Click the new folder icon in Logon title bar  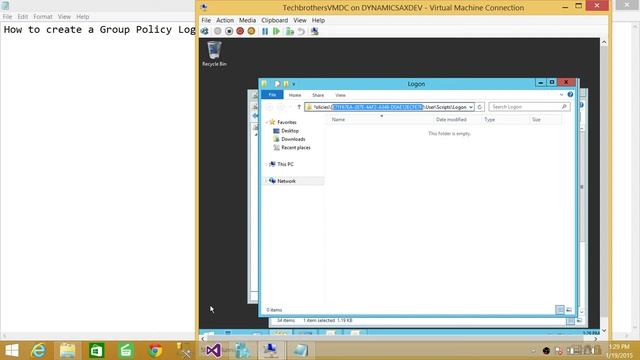pyautogui.click(x=286, y=84)
